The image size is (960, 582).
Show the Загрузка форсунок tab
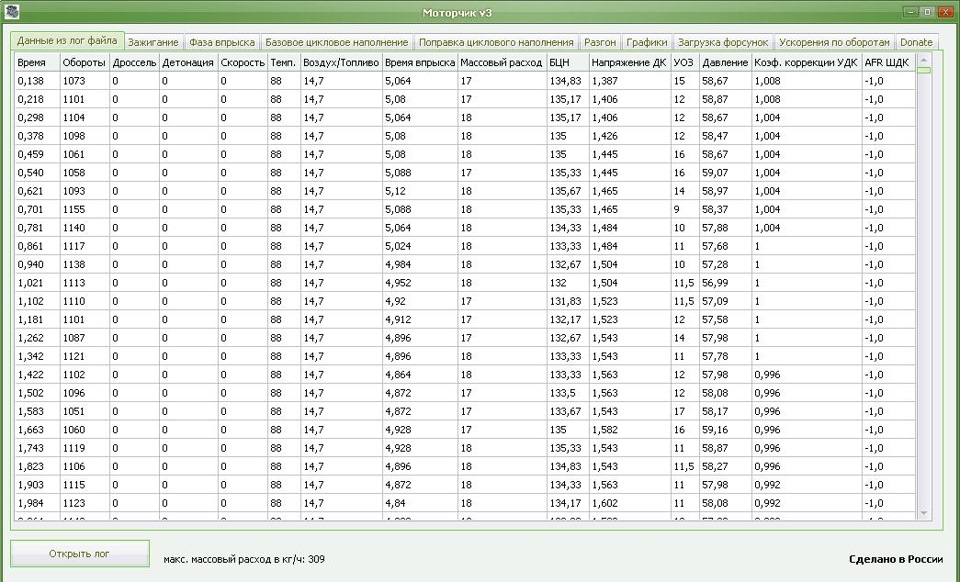pyautogui.click(x=723, y=42)
